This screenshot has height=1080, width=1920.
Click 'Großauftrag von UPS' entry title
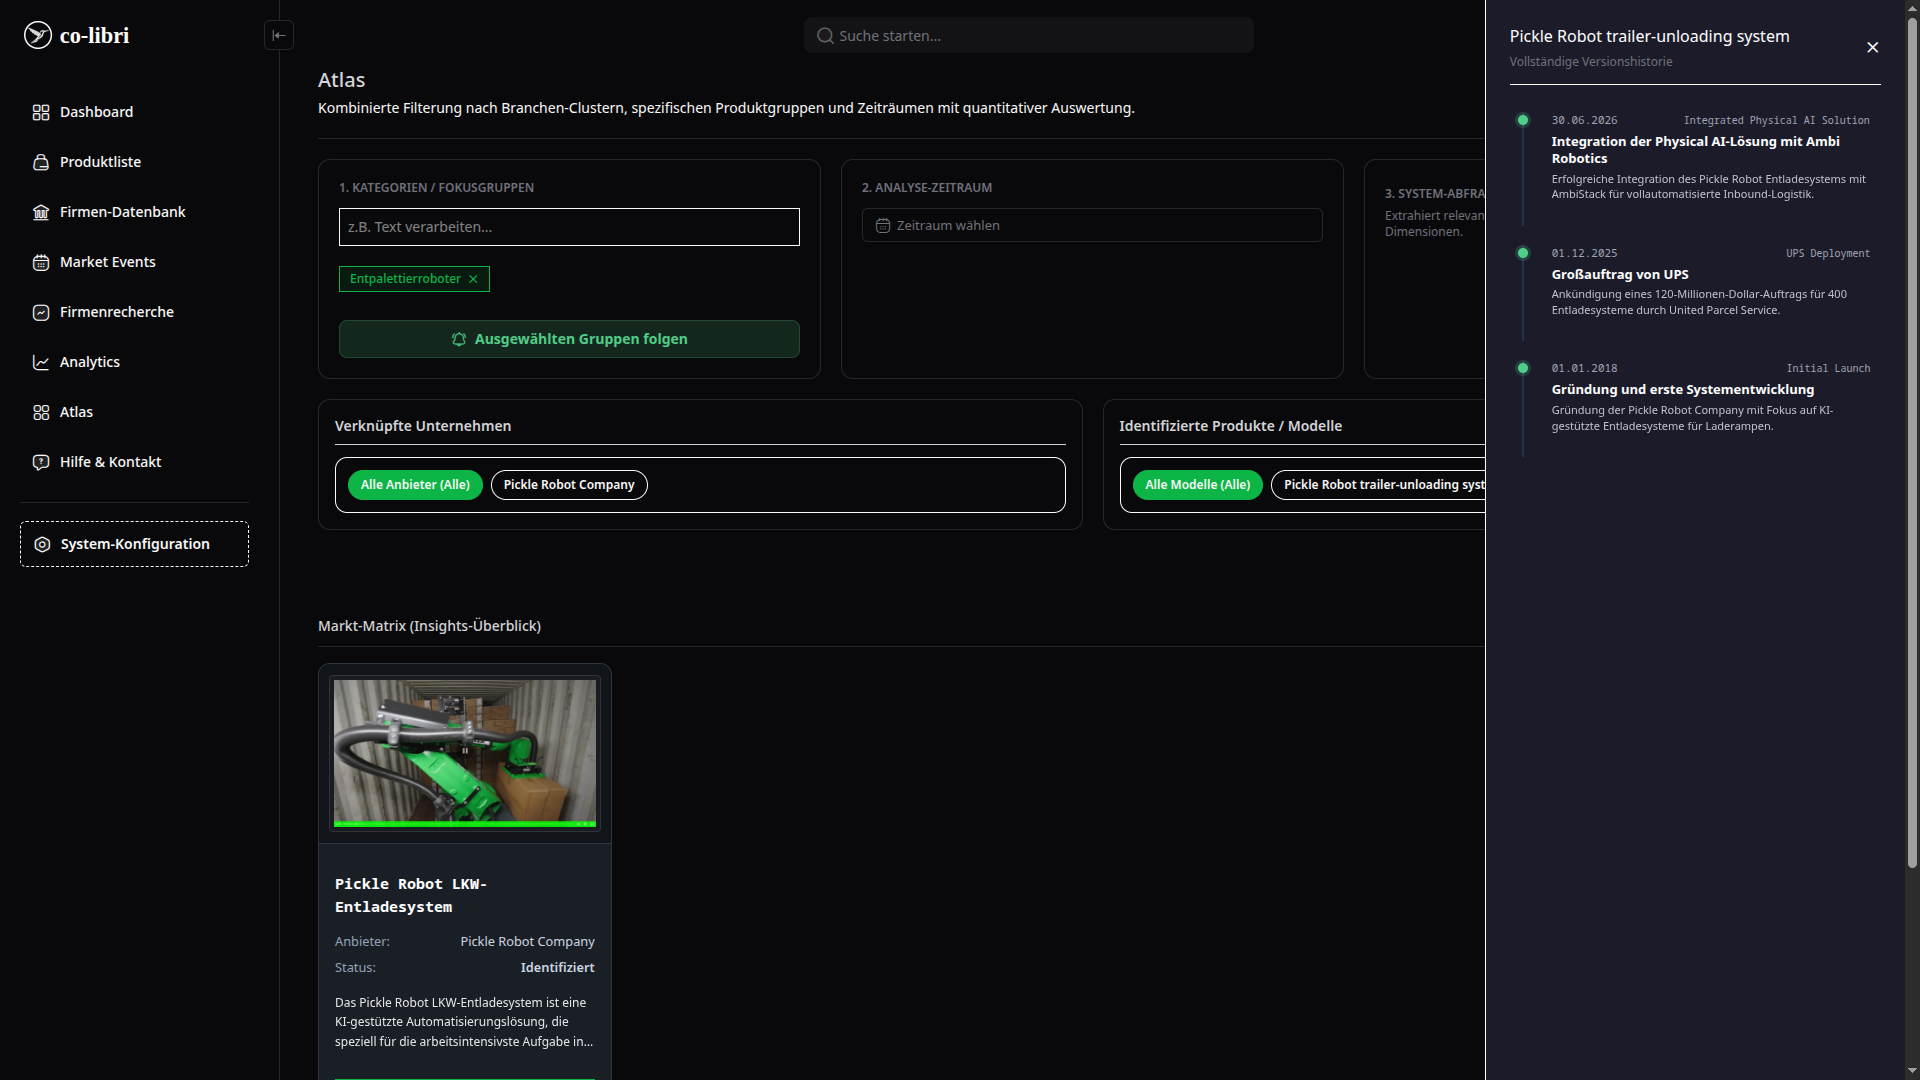click(x=1620, y=274)
